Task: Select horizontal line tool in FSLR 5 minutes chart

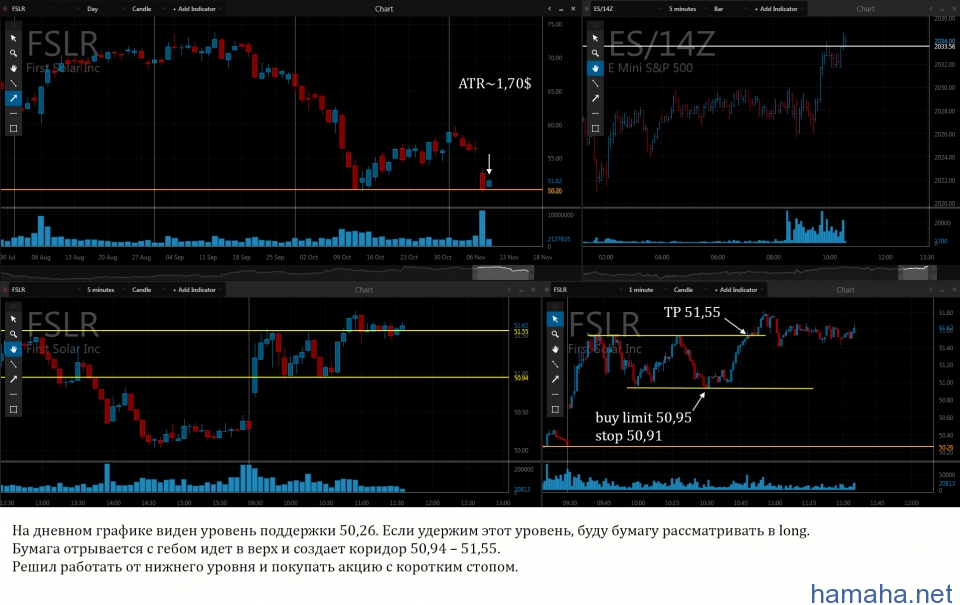Action: click(x=13, y=394)
